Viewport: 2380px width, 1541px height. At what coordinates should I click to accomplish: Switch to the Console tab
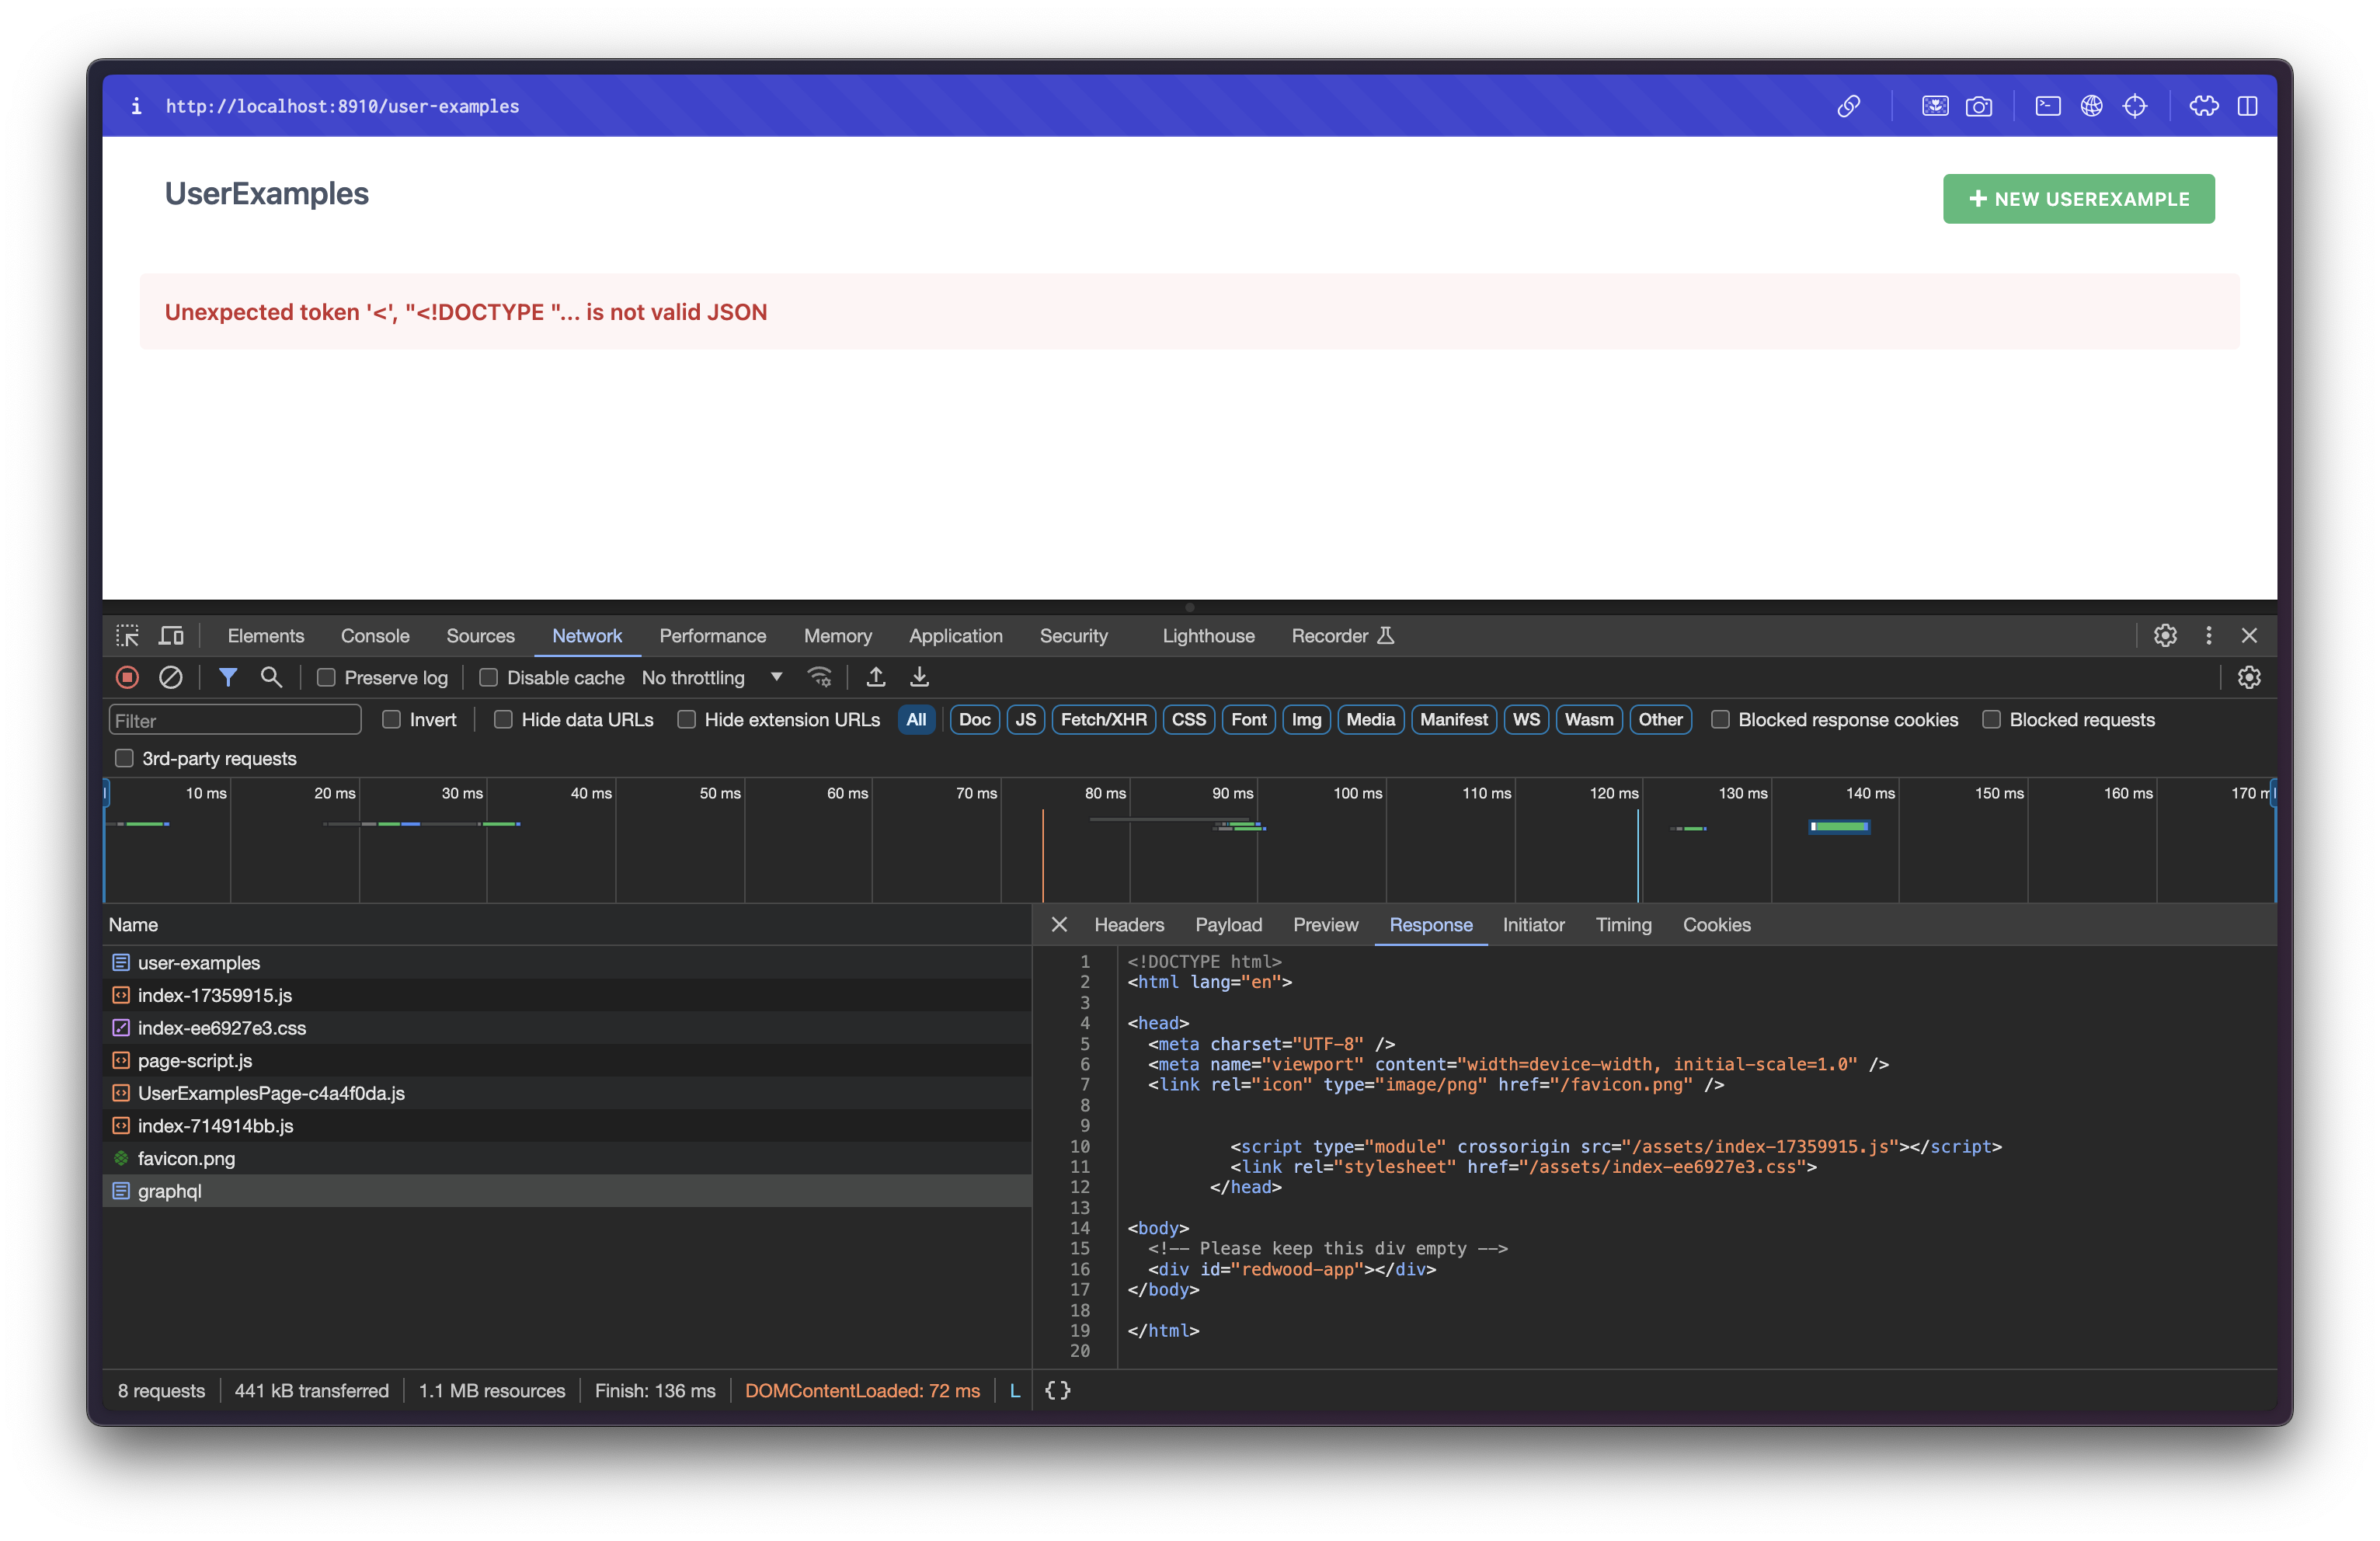point(375,636)
